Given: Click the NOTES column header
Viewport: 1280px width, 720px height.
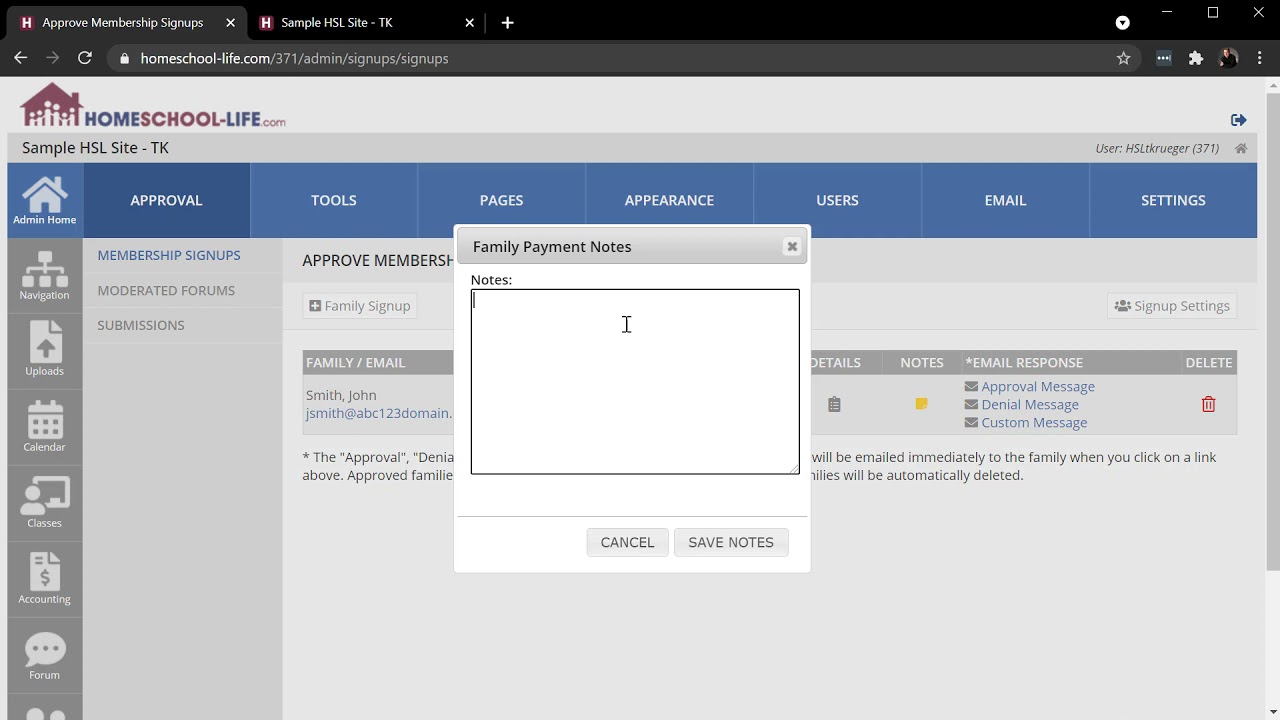Looking at the screenshot, I should pyautogui.click(x=922, y=362).
